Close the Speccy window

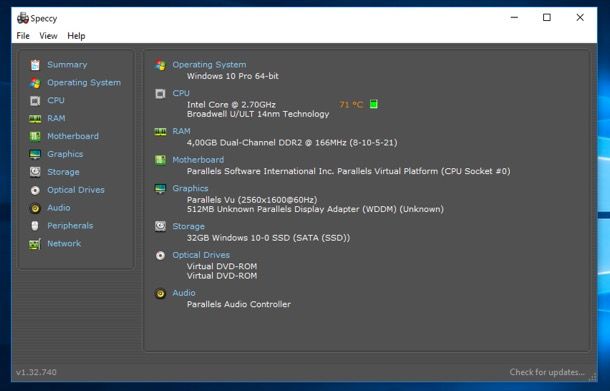click(x=580, y=18)
